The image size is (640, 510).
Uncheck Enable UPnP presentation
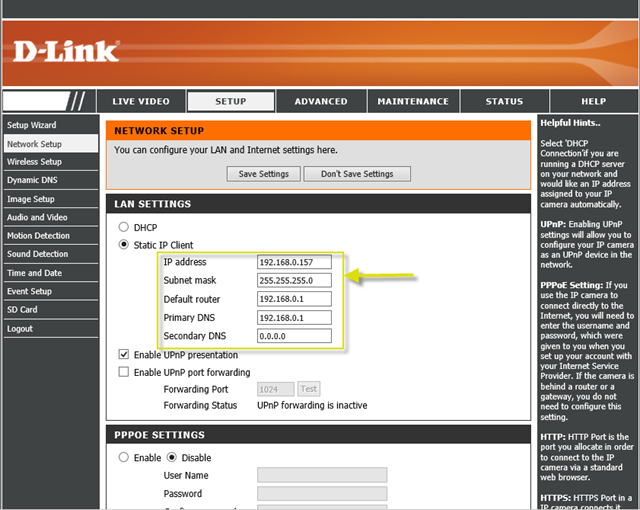123,354
